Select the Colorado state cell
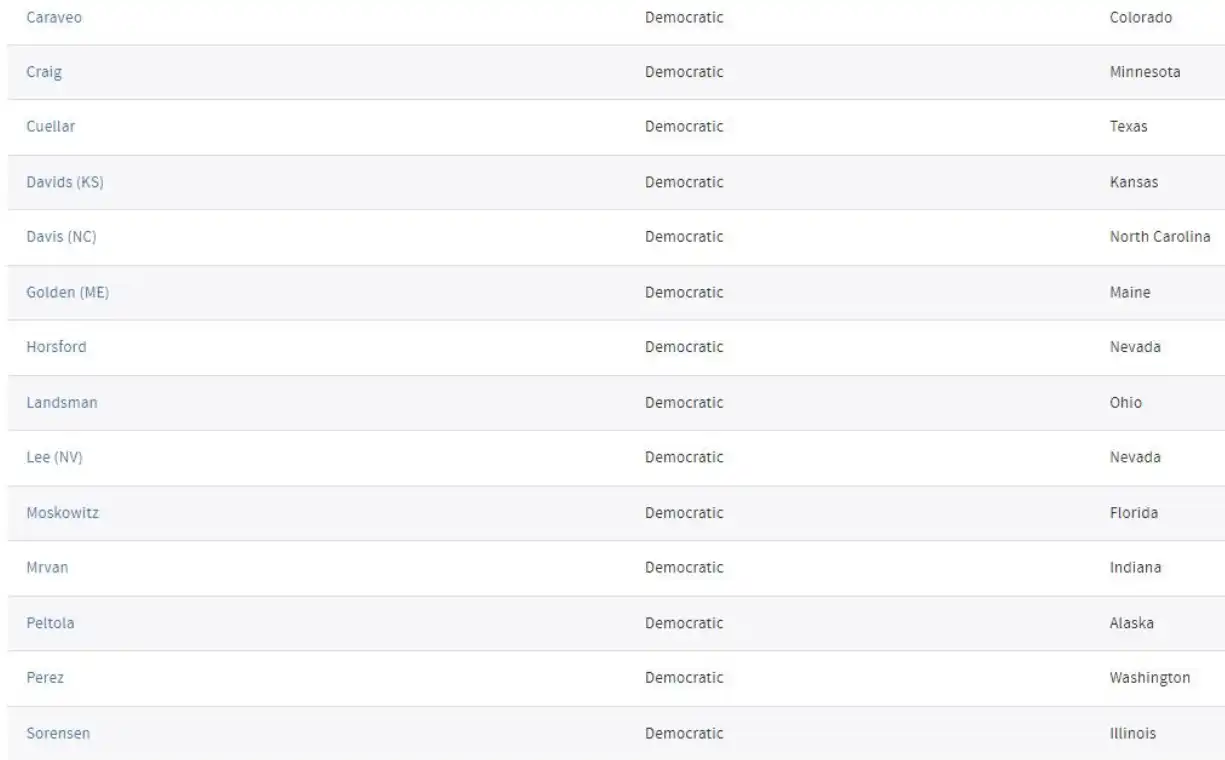Screen dimensions: 1225x760 pos(1141,17)
